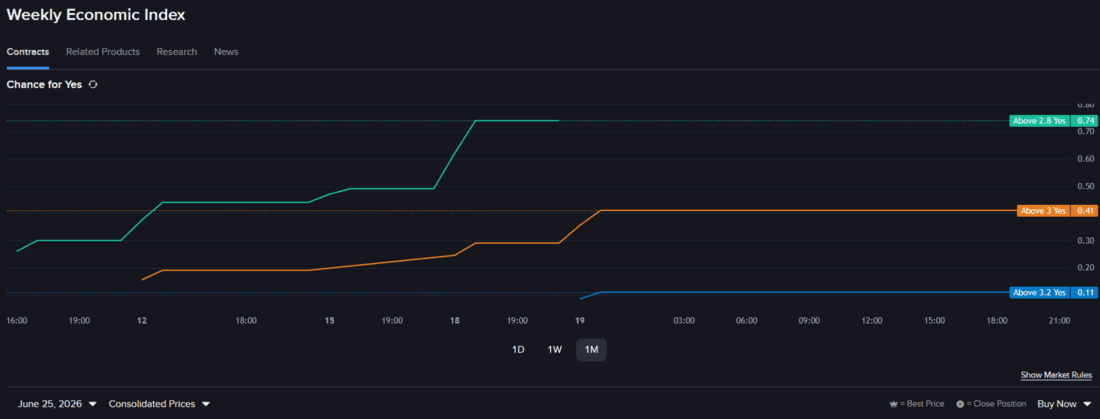The height and width of the screenshot is (419, 1100).
Task: Click the 0.50 y-axis value
Action: pyautogui.click(x=1086, y=186)
